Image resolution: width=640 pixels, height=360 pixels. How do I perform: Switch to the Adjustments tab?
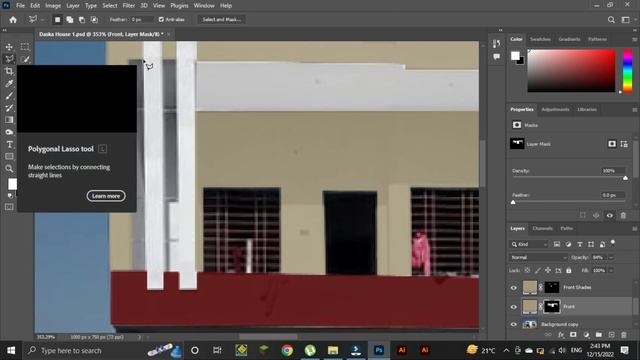point(555,109)
